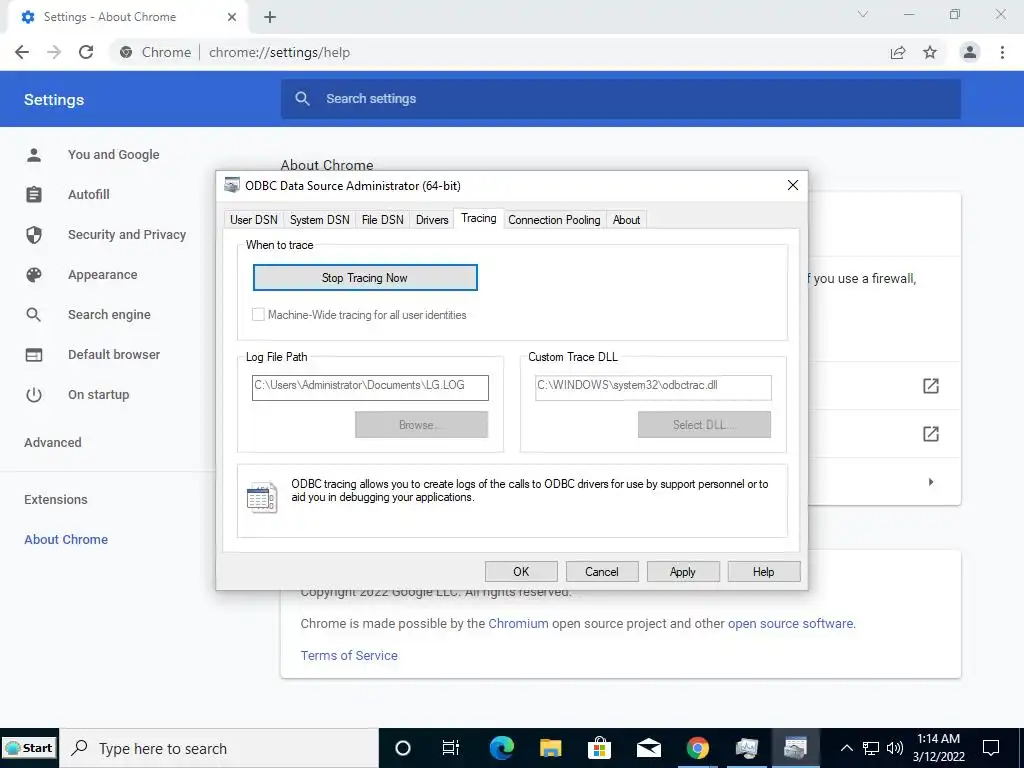Click the ODBC Administrator taskbar icon

click(795, 748)
